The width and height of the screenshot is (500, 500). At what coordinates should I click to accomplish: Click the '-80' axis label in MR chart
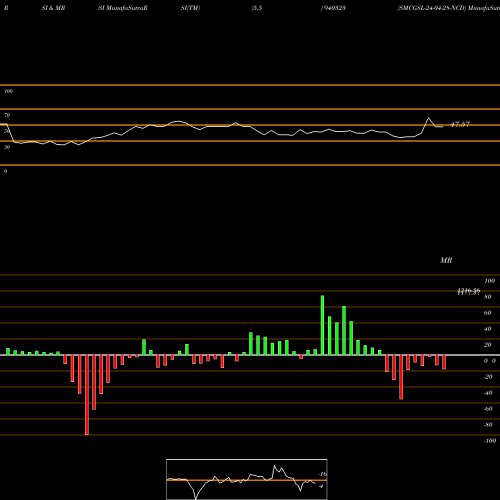pos(488,425)
